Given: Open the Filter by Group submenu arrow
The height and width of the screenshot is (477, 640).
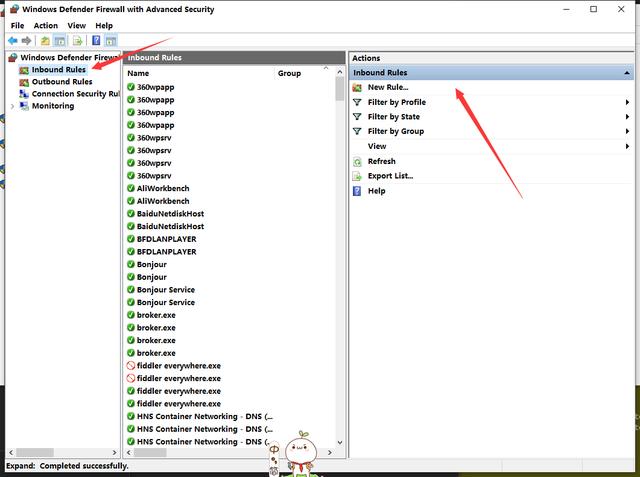Looking at the screenshot, I should pyautogui.click(x=627, y=131).
